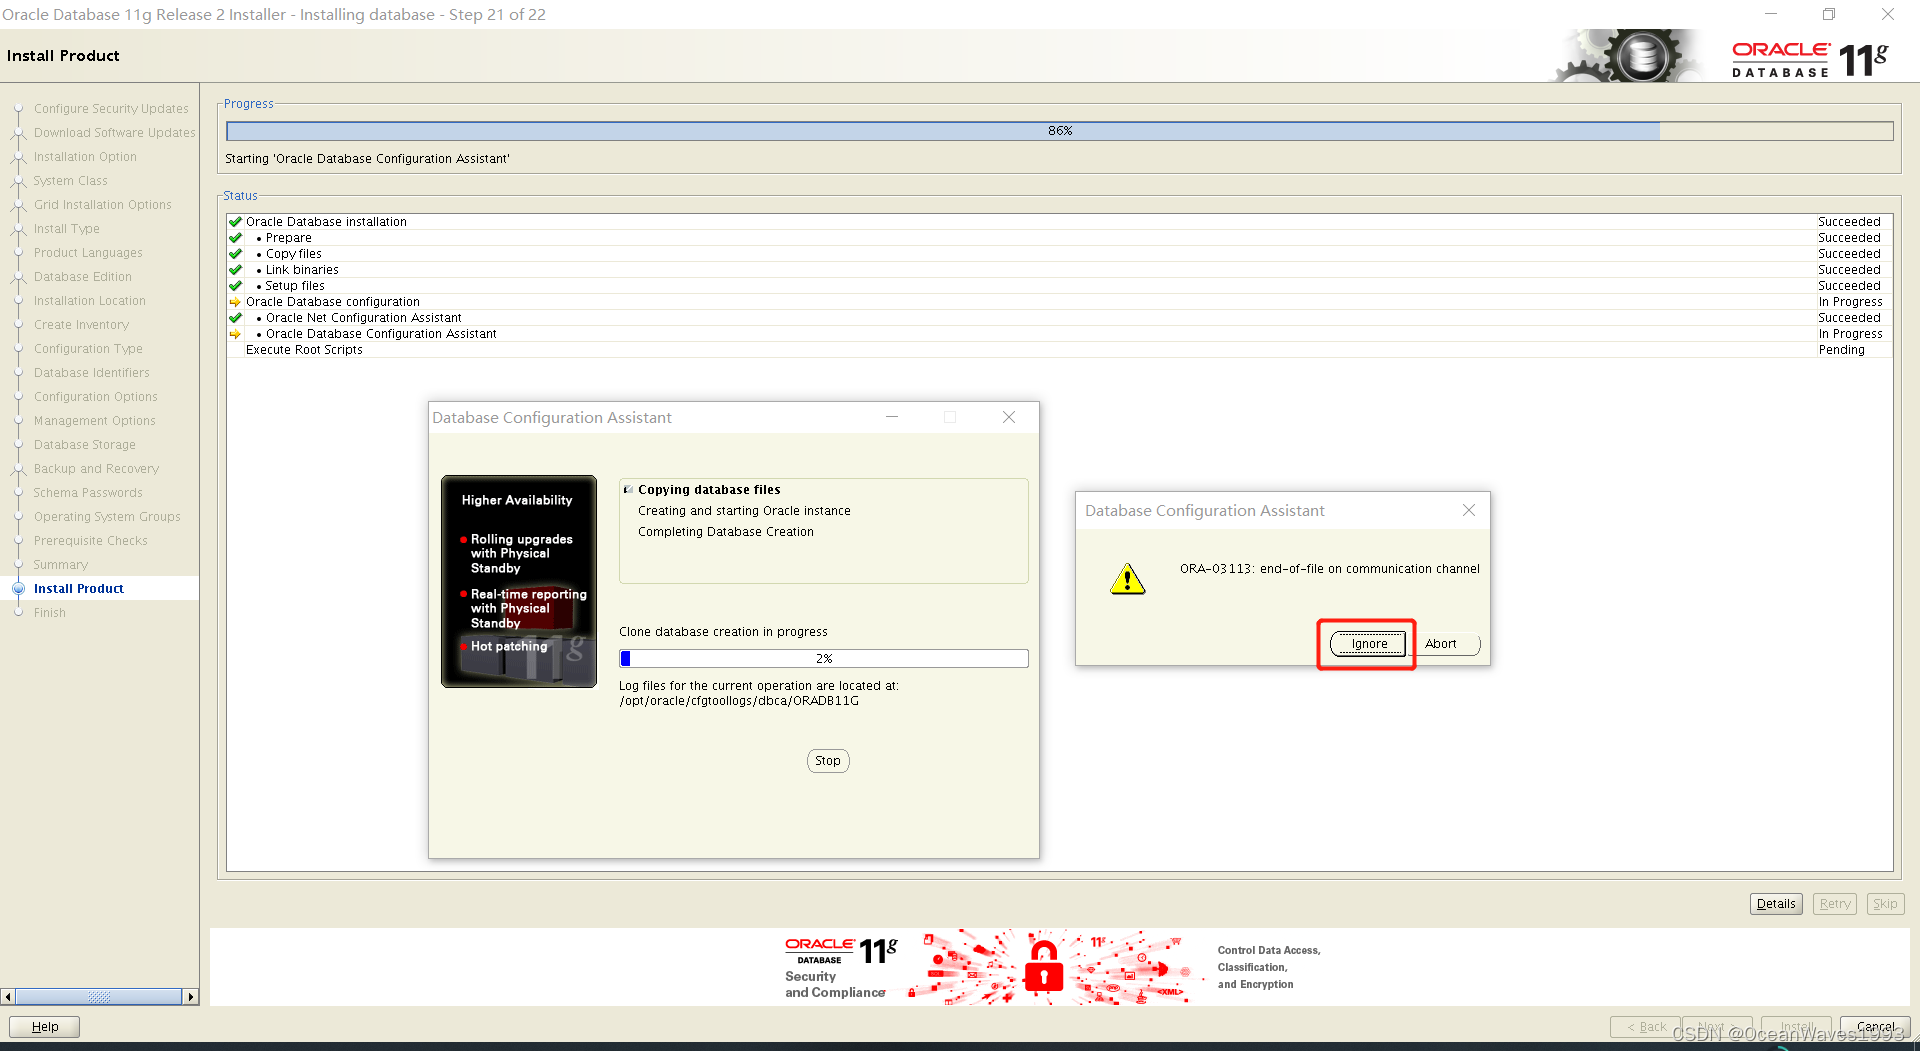The image size is (1920, 1051).
Task: Close the Database Configuration Assistant progress window
Action: click(x=1009, y=417)
